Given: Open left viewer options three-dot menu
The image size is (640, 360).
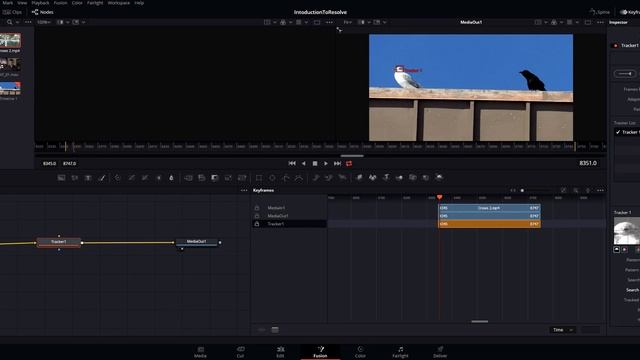Looking at the screenshot, I should point(329,22).
